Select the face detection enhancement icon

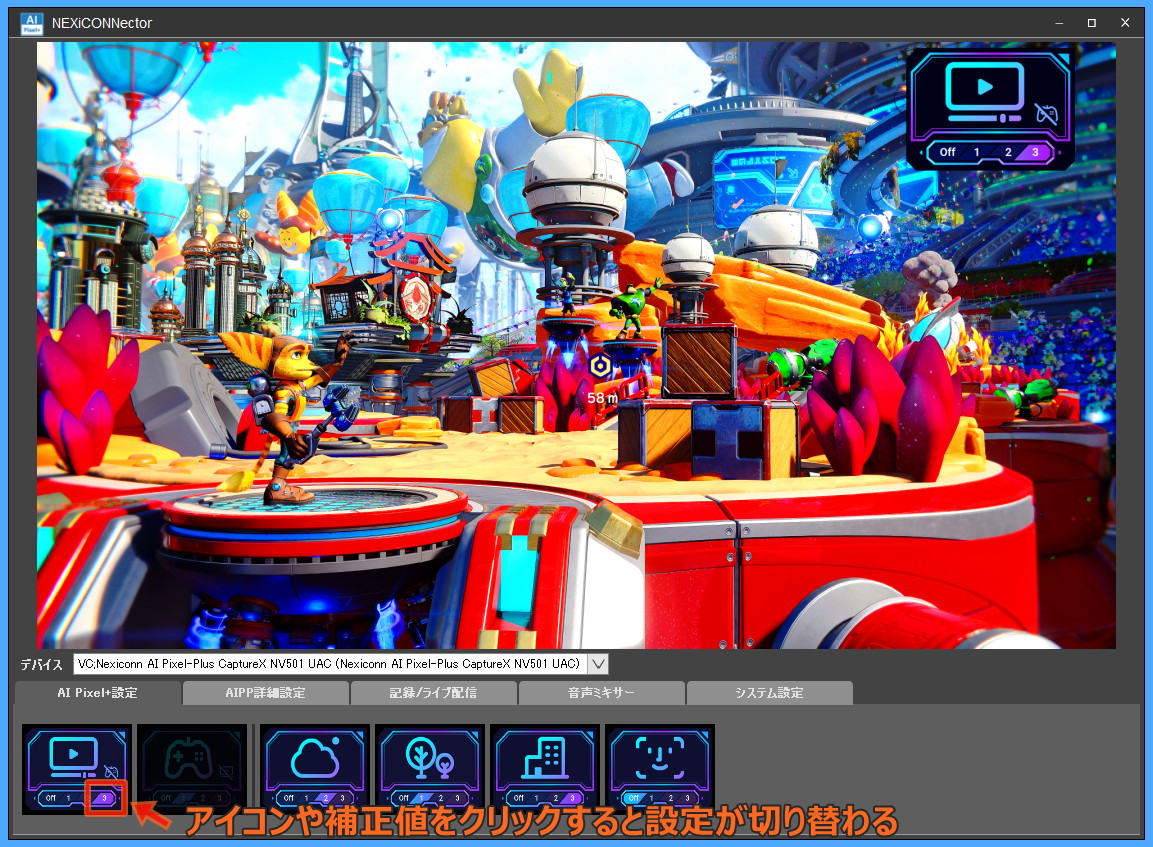click(660, 757)
